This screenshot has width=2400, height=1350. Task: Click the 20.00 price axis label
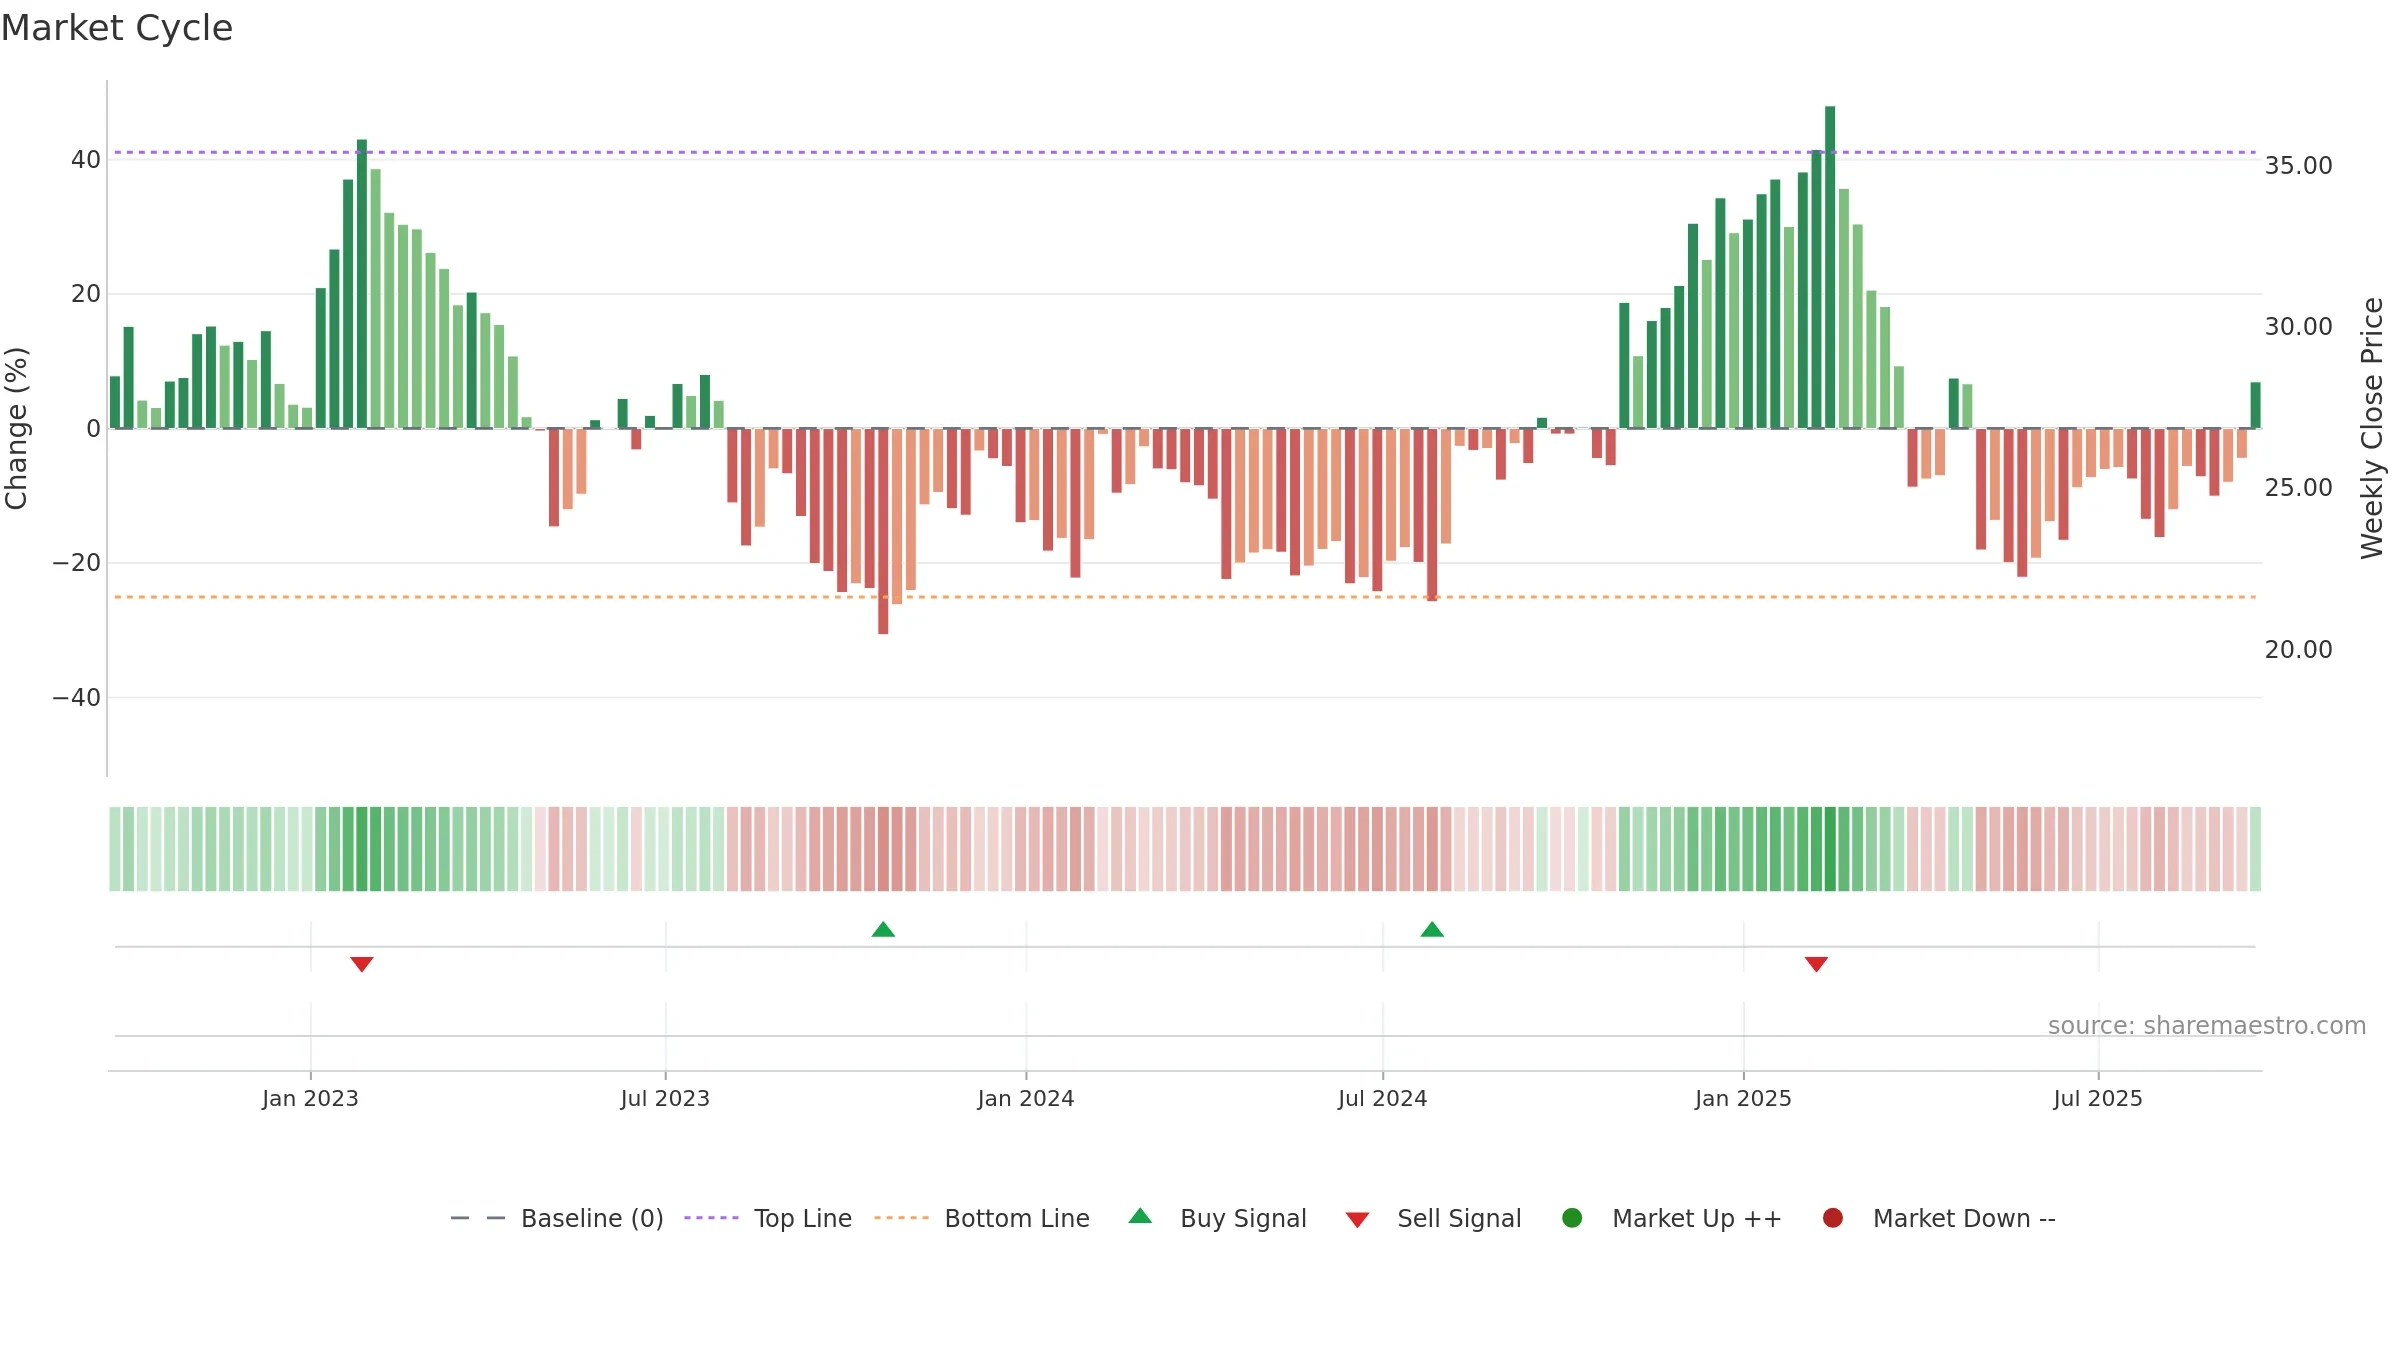pos(2298,649)
